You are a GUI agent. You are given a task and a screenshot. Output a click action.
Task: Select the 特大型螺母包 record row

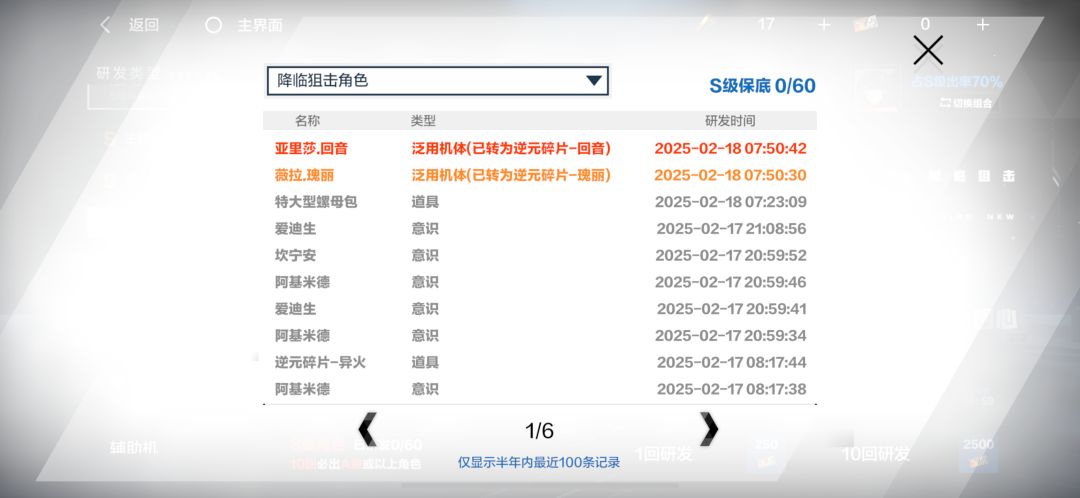pyautogui.click(x=540, y=202)
